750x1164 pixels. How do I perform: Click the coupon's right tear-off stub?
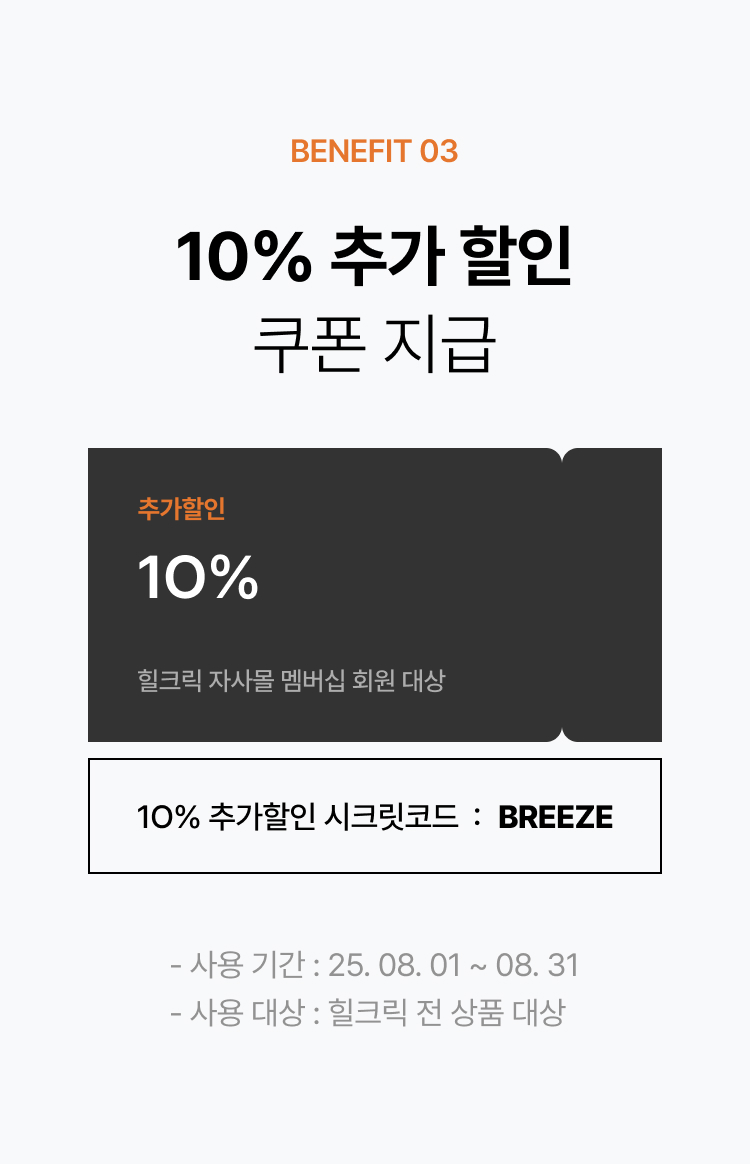pos(613,595)
